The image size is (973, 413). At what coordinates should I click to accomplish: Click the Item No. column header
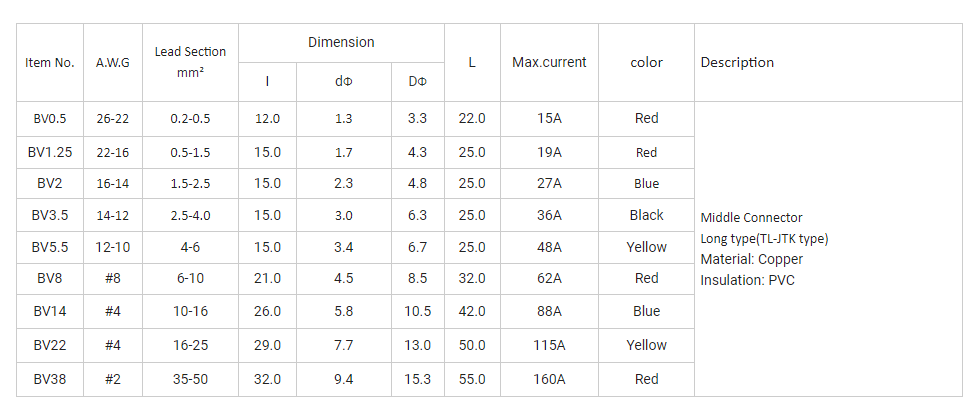[x=50, y=62]
